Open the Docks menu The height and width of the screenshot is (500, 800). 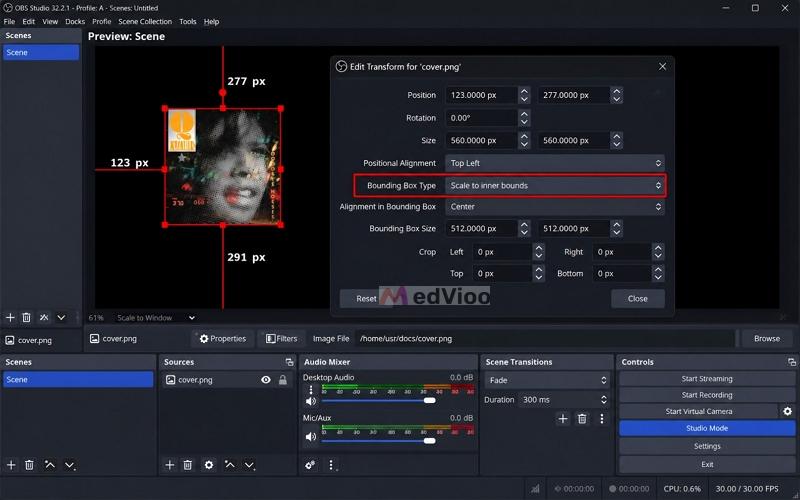75,21
